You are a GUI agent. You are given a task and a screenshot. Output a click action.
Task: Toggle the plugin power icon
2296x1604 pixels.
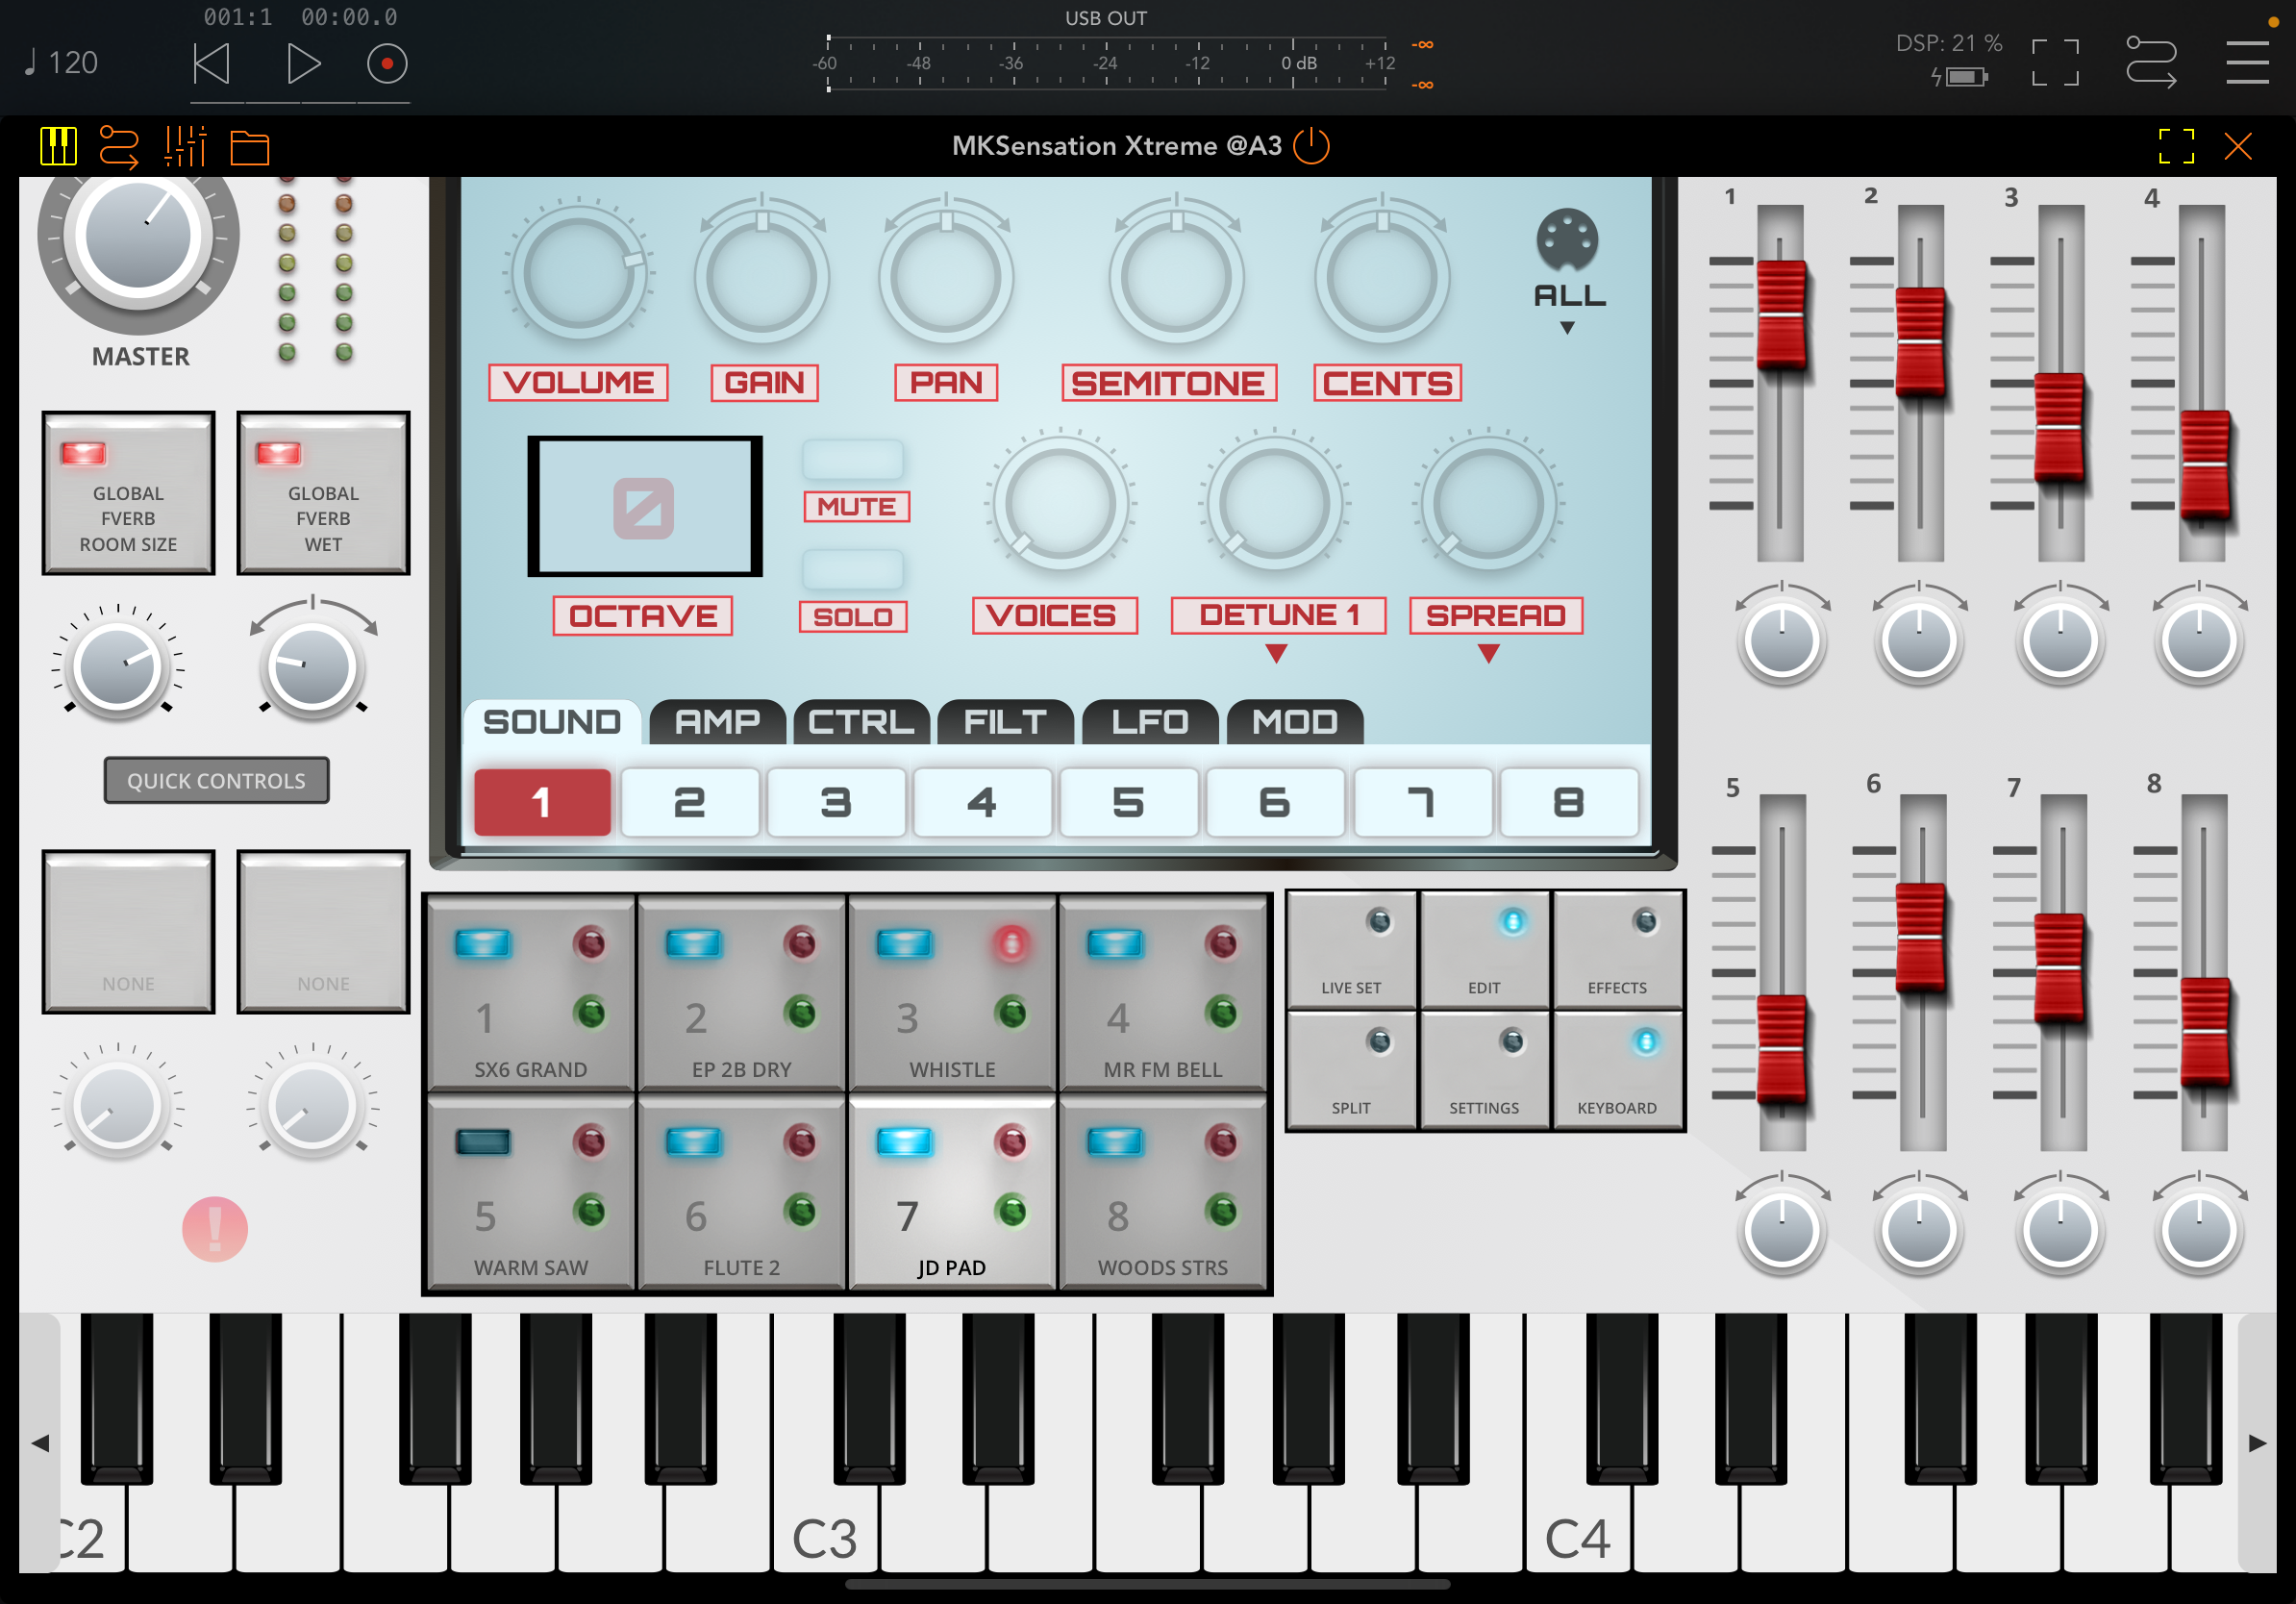coord(1311,146)
